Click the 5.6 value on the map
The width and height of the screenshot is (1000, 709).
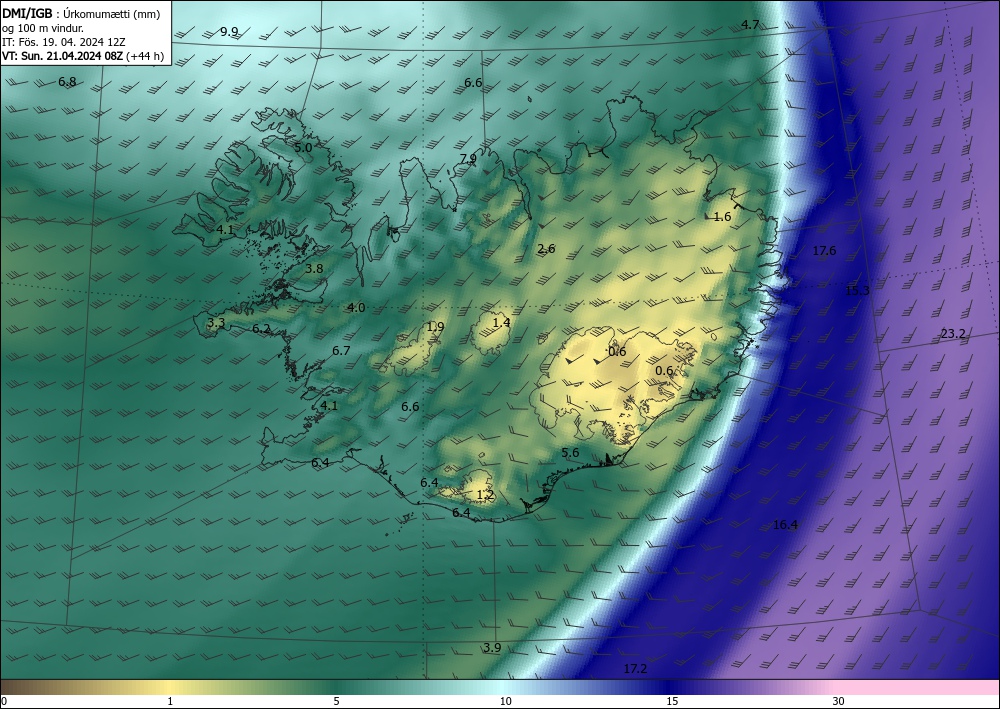click(570, 453)
